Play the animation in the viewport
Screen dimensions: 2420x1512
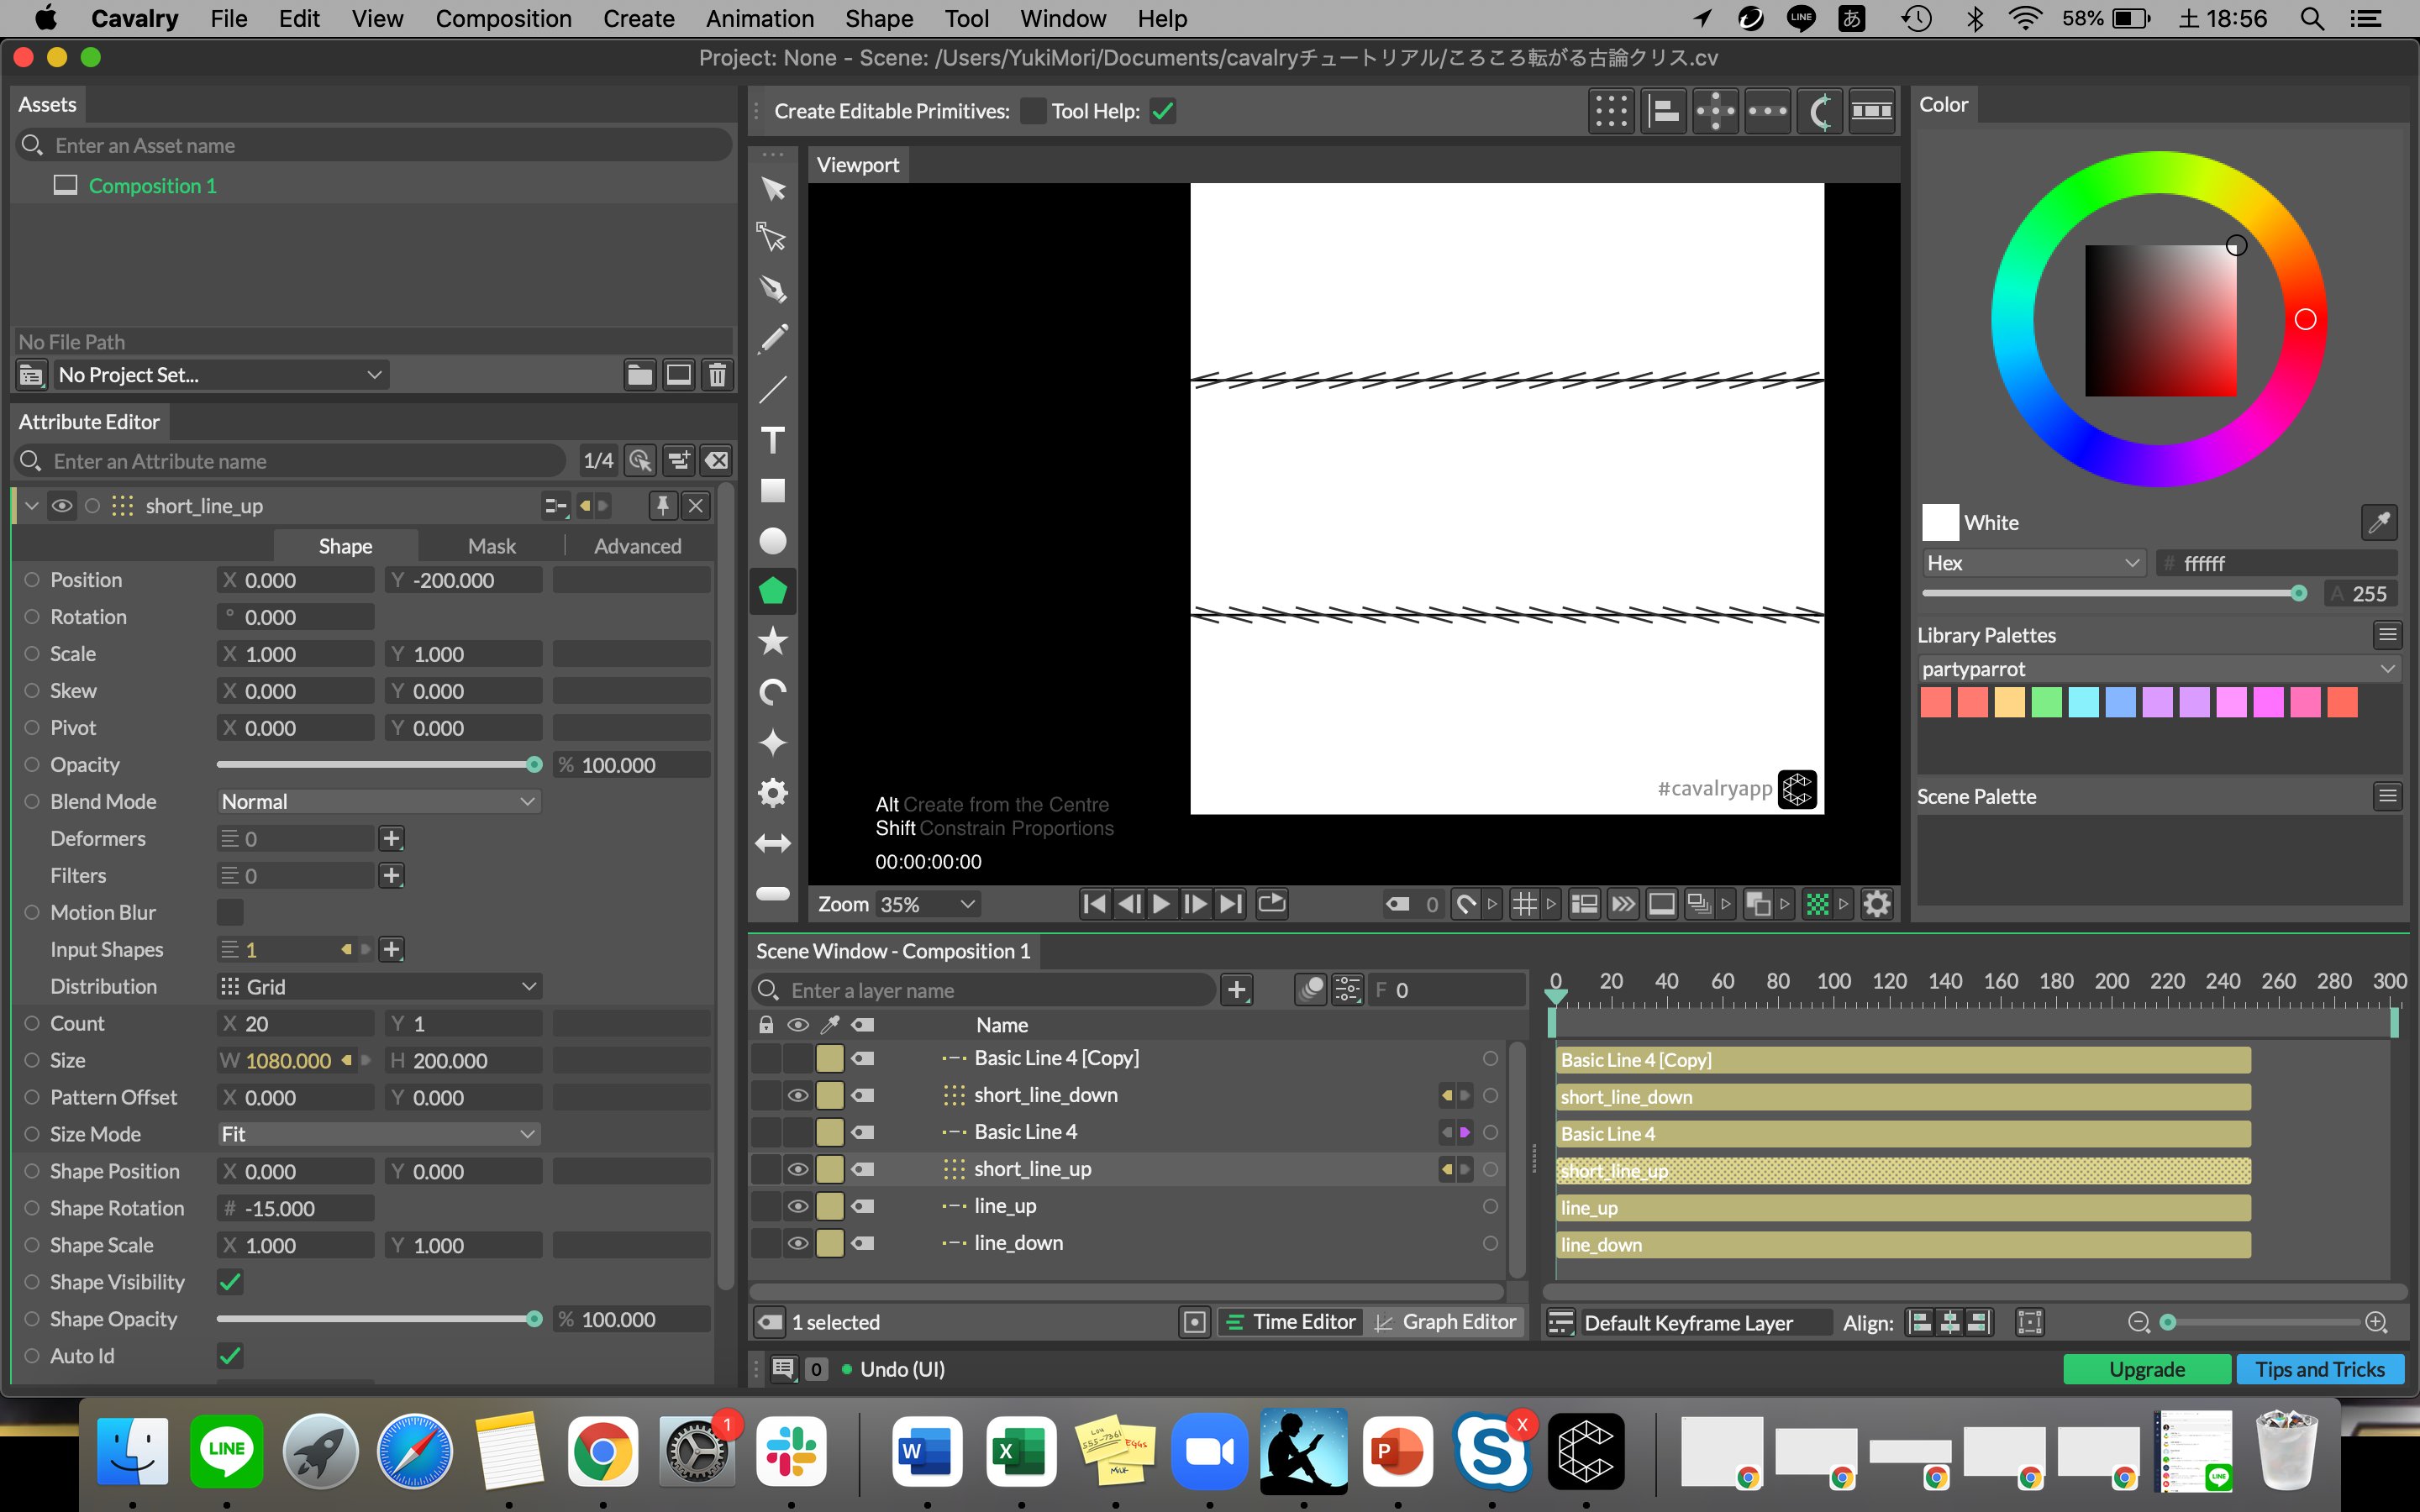[x=1161, y=904]
